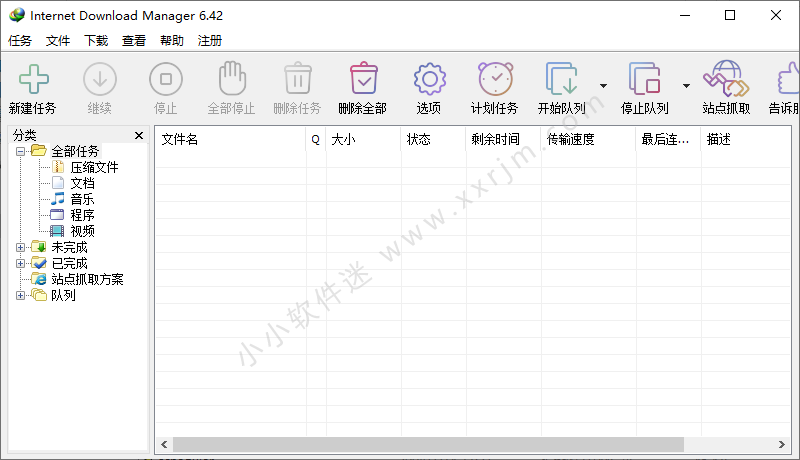
Task: Open the 下载 menu
Action: click(96, 41)
